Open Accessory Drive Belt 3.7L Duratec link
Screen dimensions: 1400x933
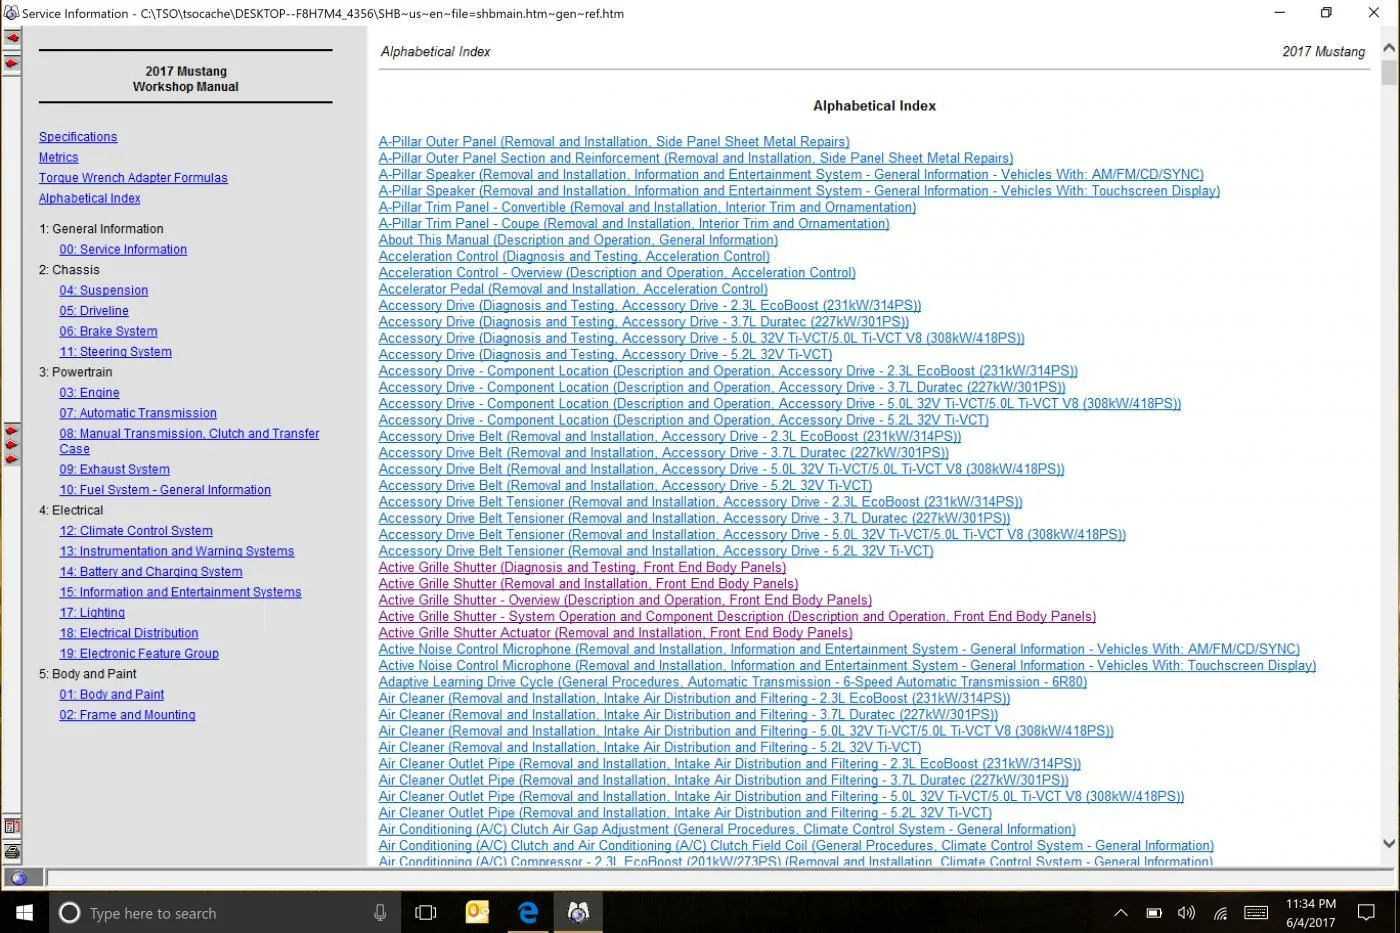664,453
